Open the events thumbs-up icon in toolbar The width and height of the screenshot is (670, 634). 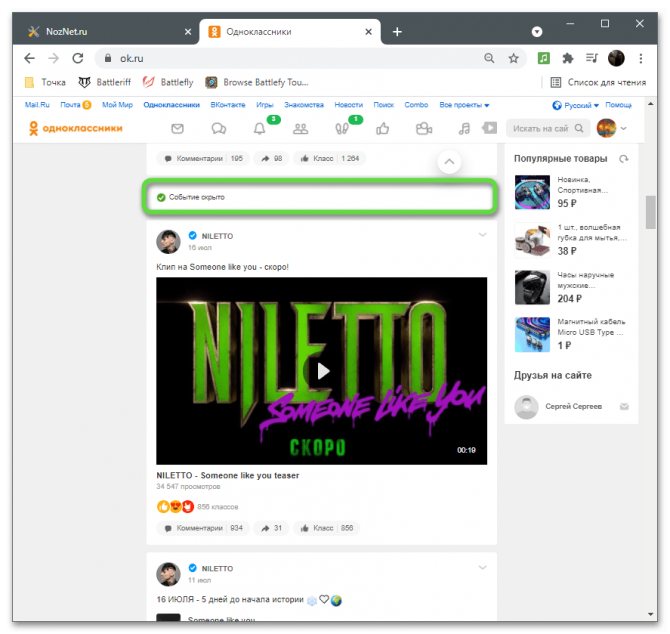(x=382, y=129)
